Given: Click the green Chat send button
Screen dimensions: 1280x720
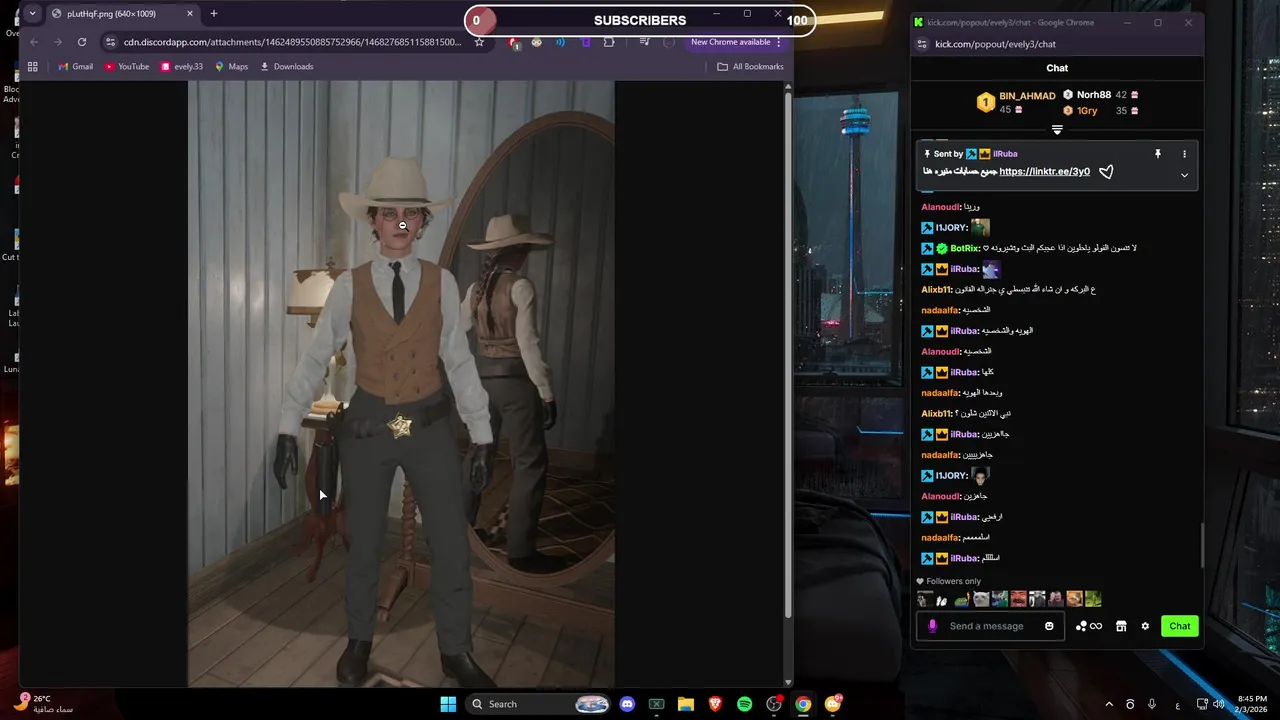Looking at the screenshot, I should pos(1180,626).
